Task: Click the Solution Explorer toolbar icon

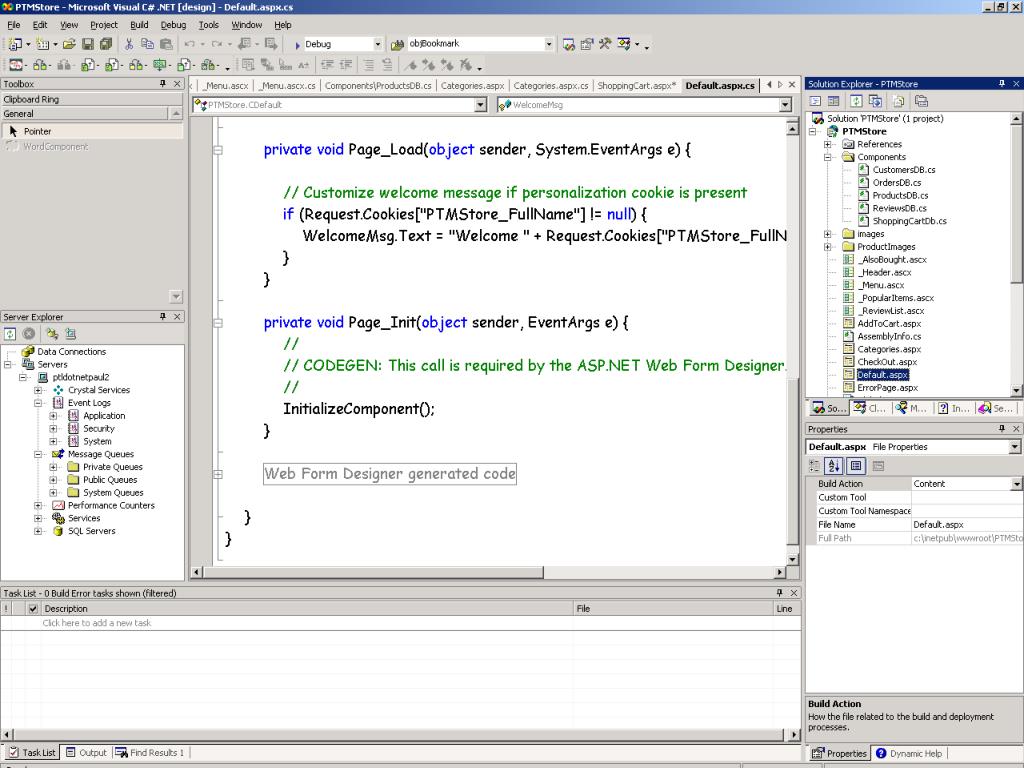Action: point(568,44)
